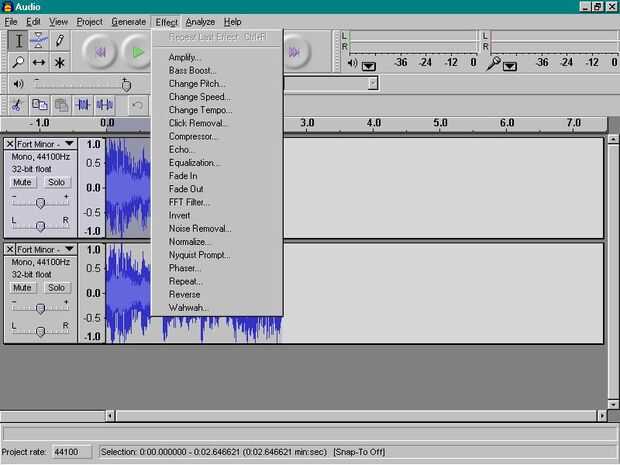
Task: Choose Nyquist Prompt... effect
Action: click(x=217, y=255)
